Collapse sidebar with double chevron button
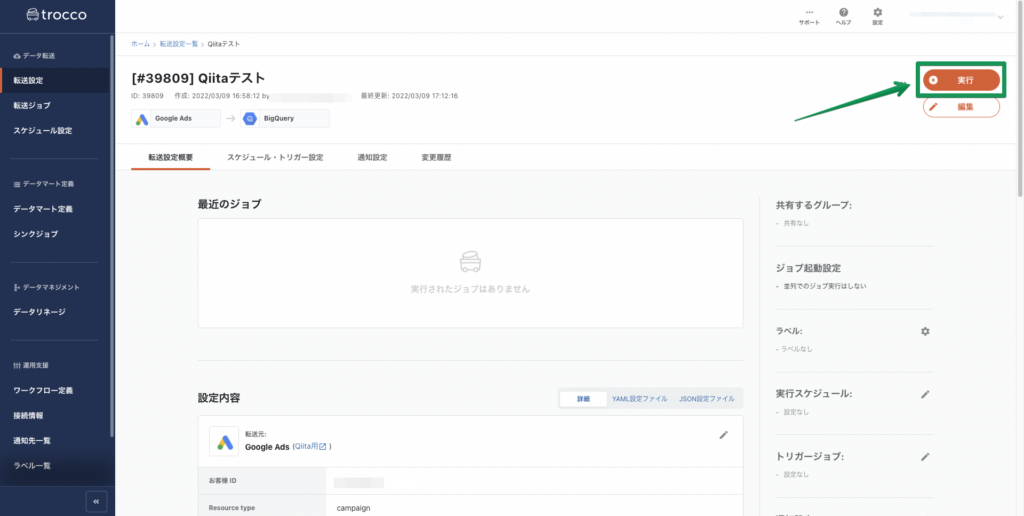The height and width of the screenshot is (516, 1024). tap(96, 501)
